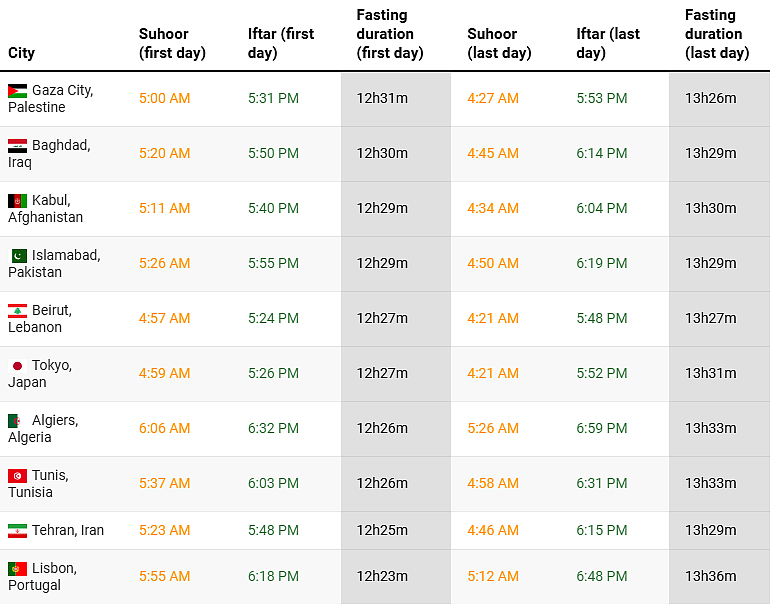Select Tokyo's 5:26 PM first day iftar
The image size is (778, 610).
click(273, 373)
